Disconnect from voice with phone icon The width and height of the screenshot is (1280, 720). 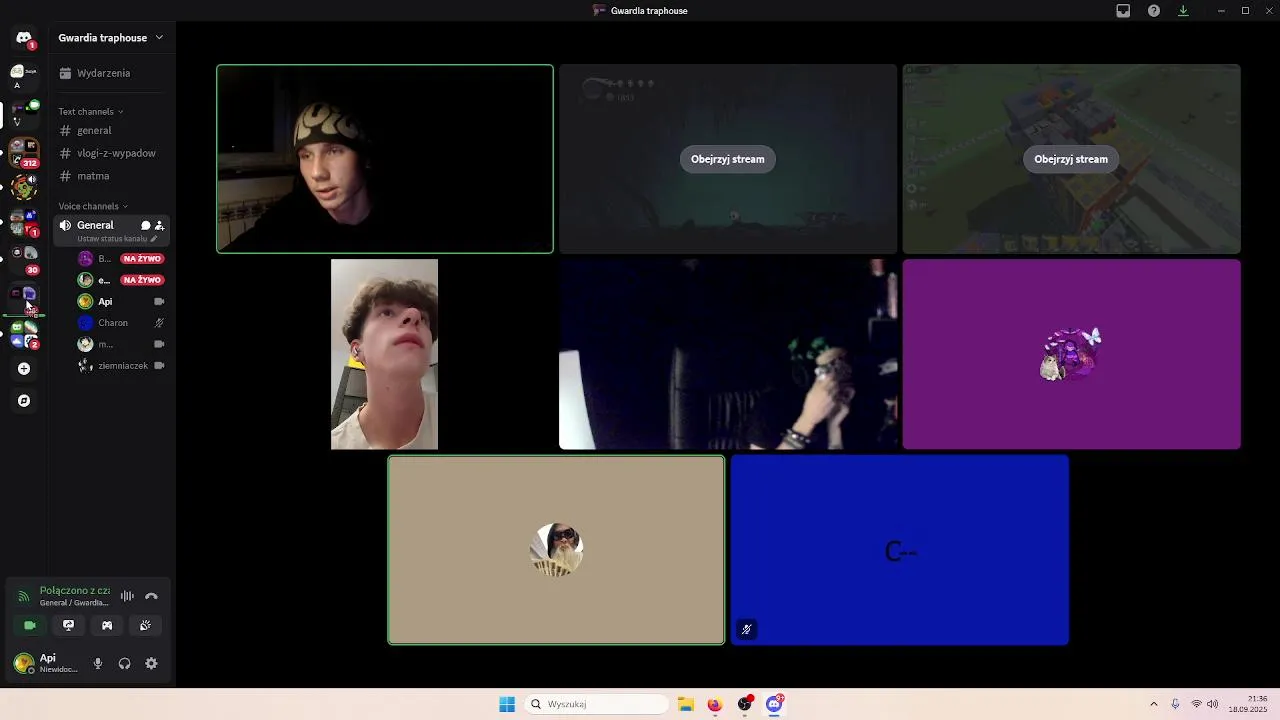tap(151, 597)
